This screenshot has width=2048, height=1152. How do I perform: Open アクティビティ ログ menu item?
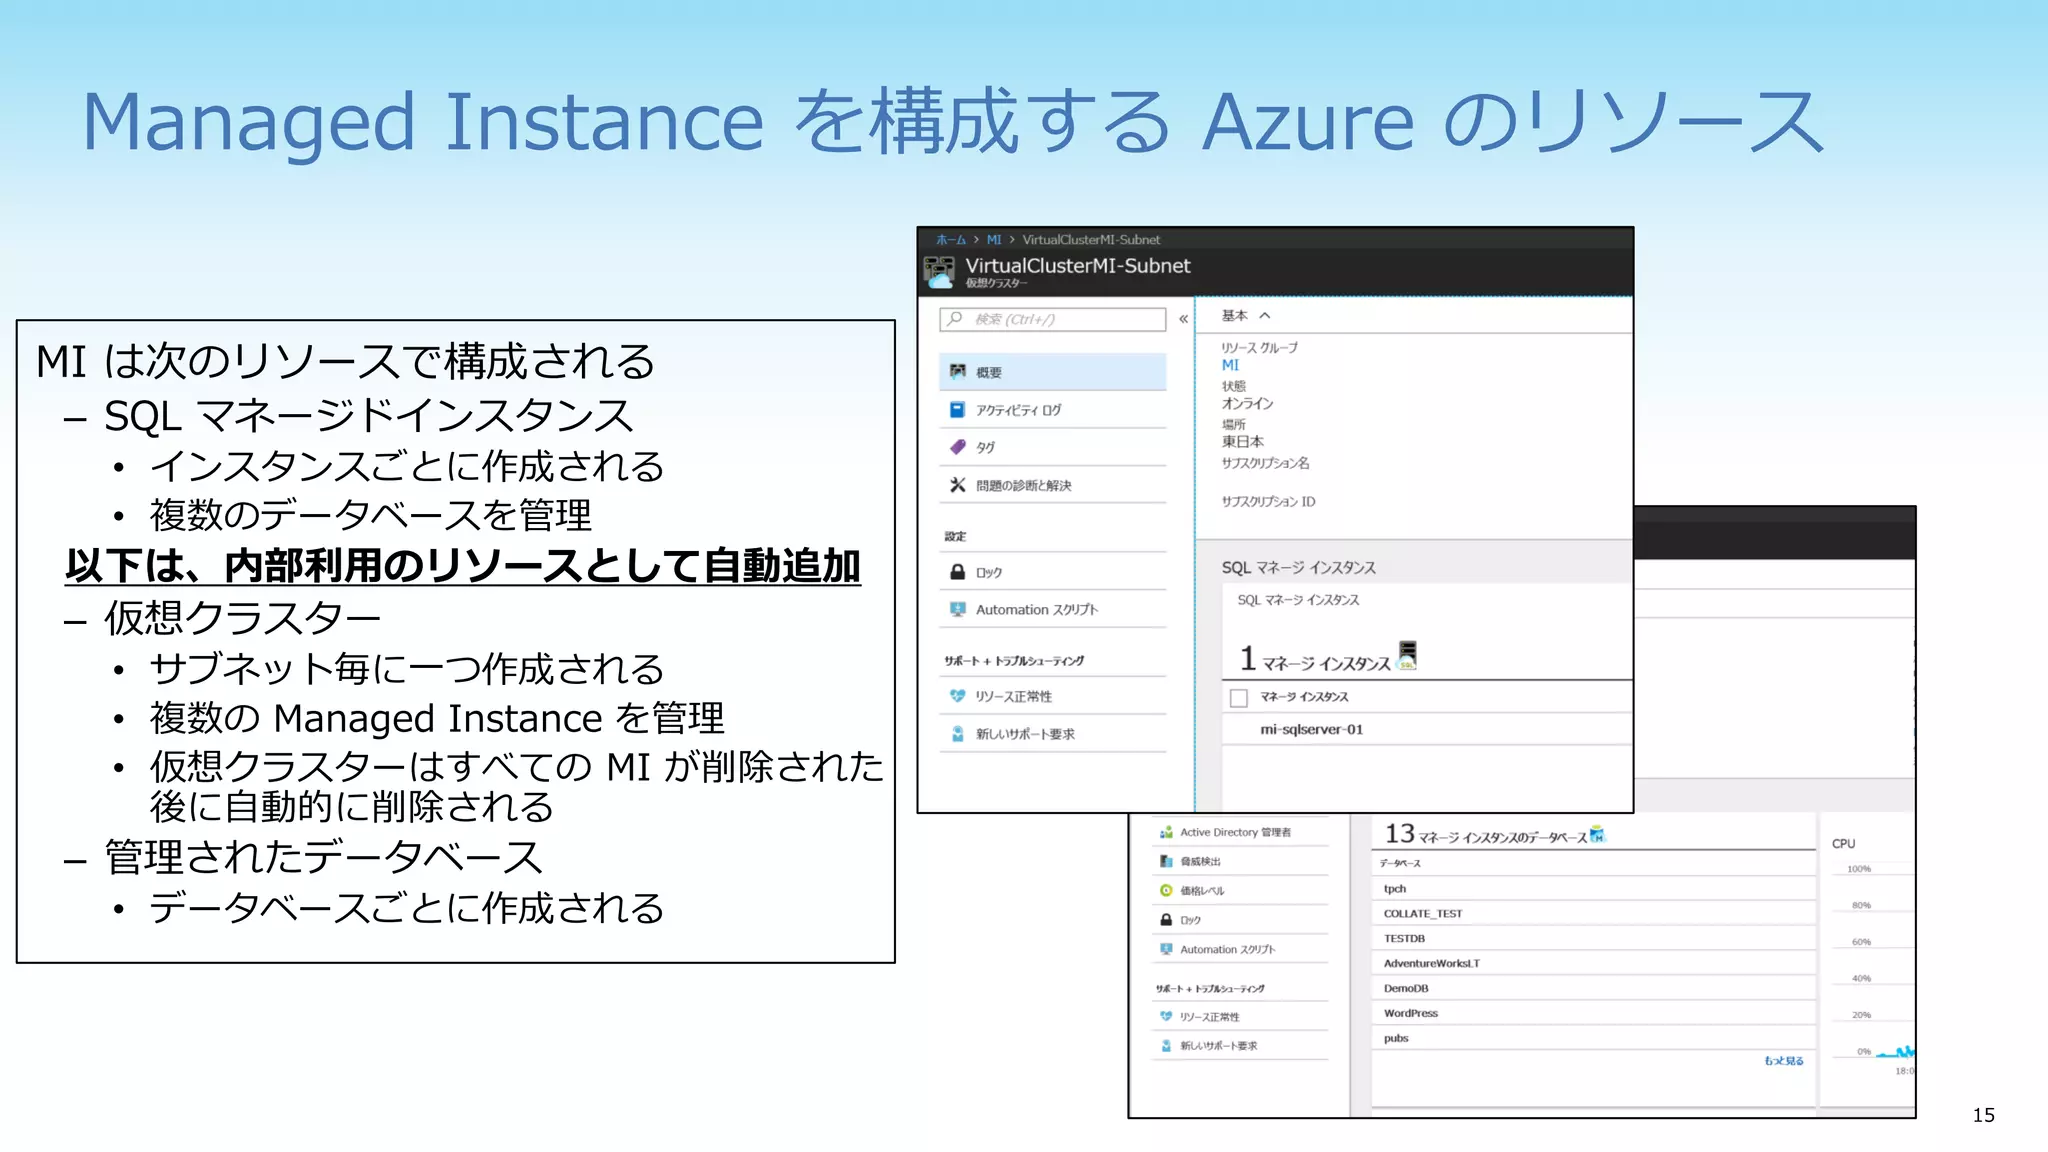point(1053,410)
